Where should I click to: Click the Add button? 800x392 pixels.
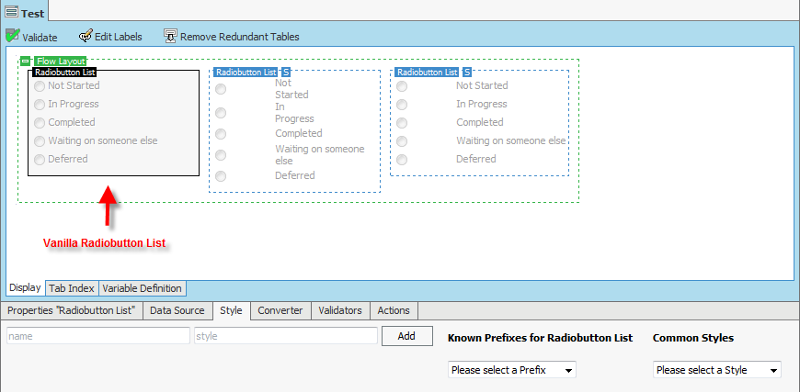[407, 336]
